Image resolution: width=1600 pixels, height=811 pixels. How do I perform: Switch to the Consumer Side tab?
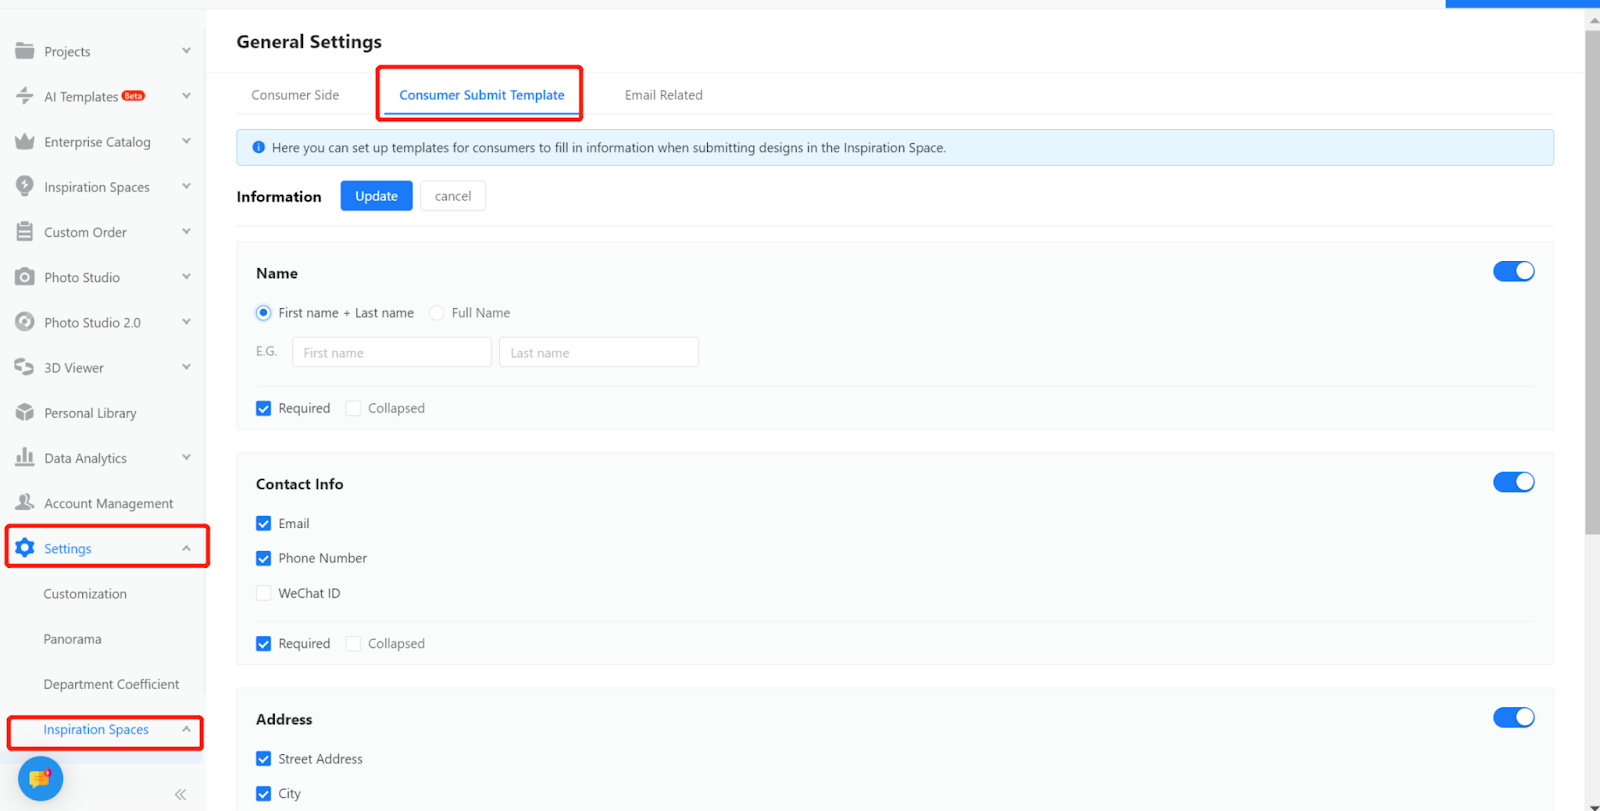coord(295,95)
